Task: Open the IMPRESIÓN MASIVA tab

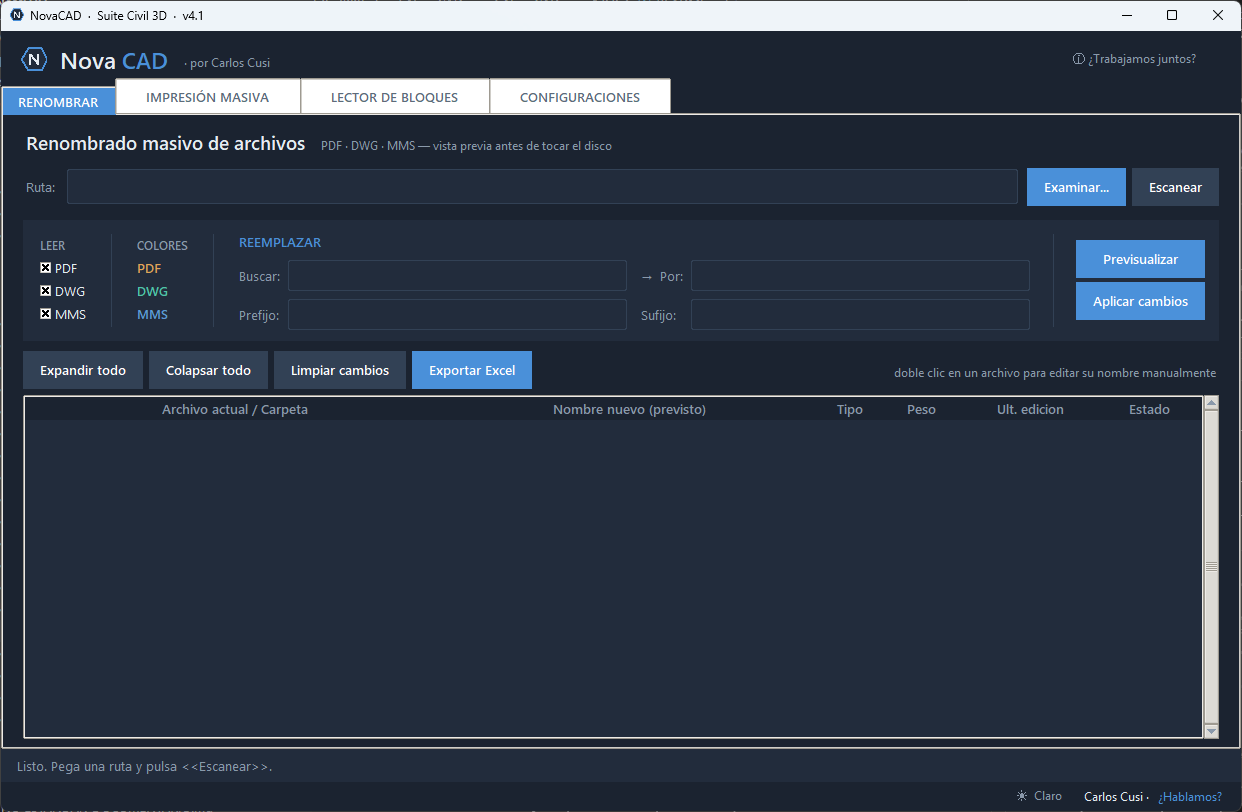Action: 208,97
